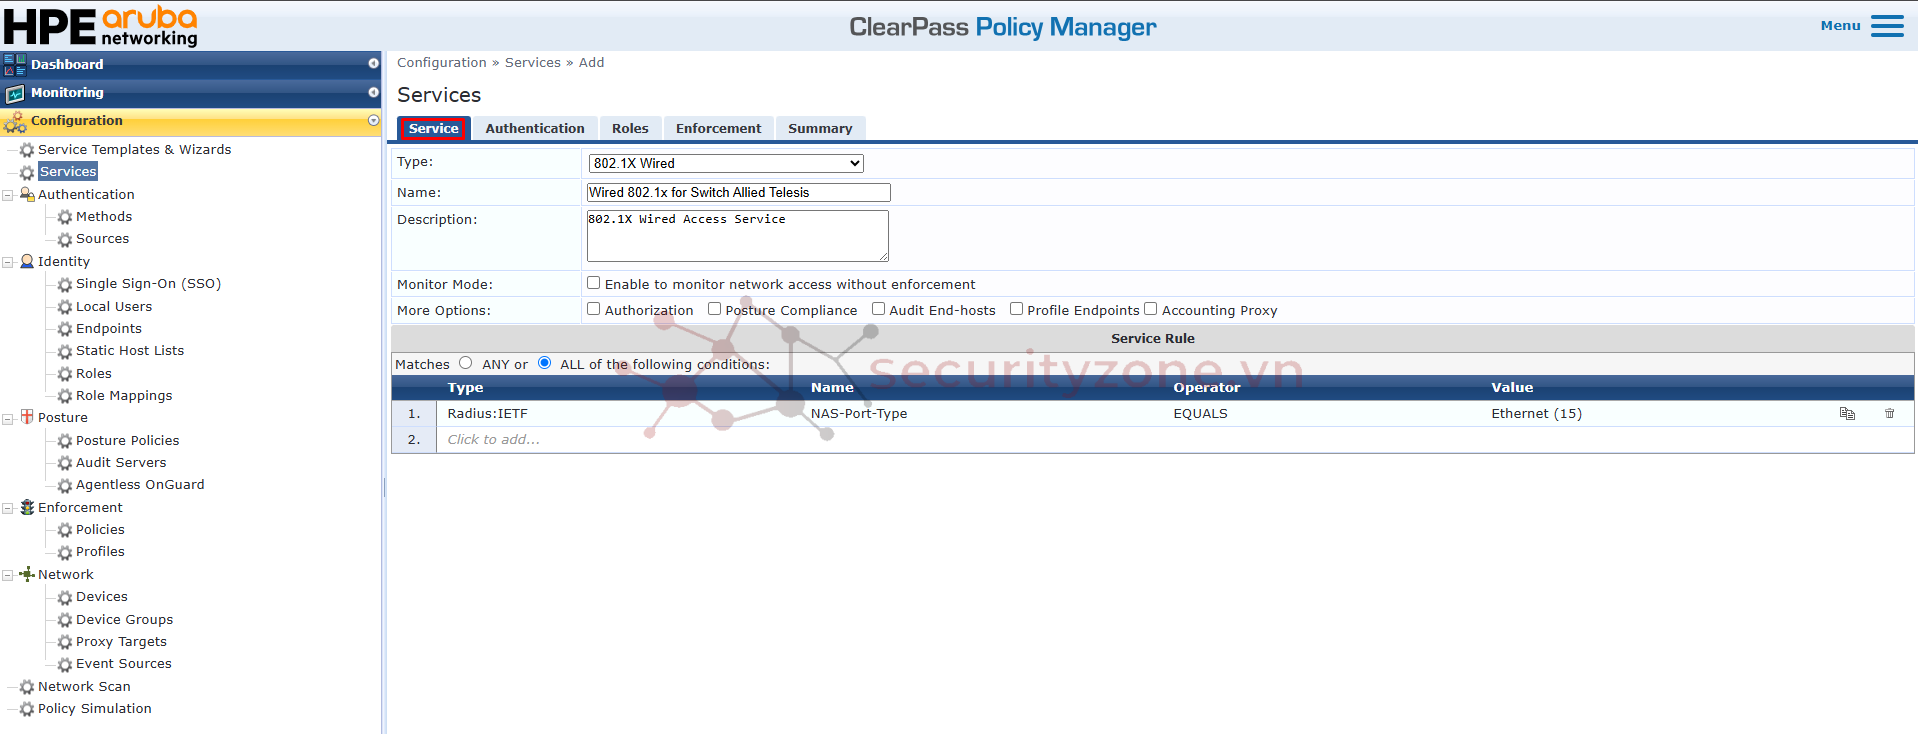Click gear icon beside Audit Servers
Viewport: 1918px width, 734px height.
65,463
